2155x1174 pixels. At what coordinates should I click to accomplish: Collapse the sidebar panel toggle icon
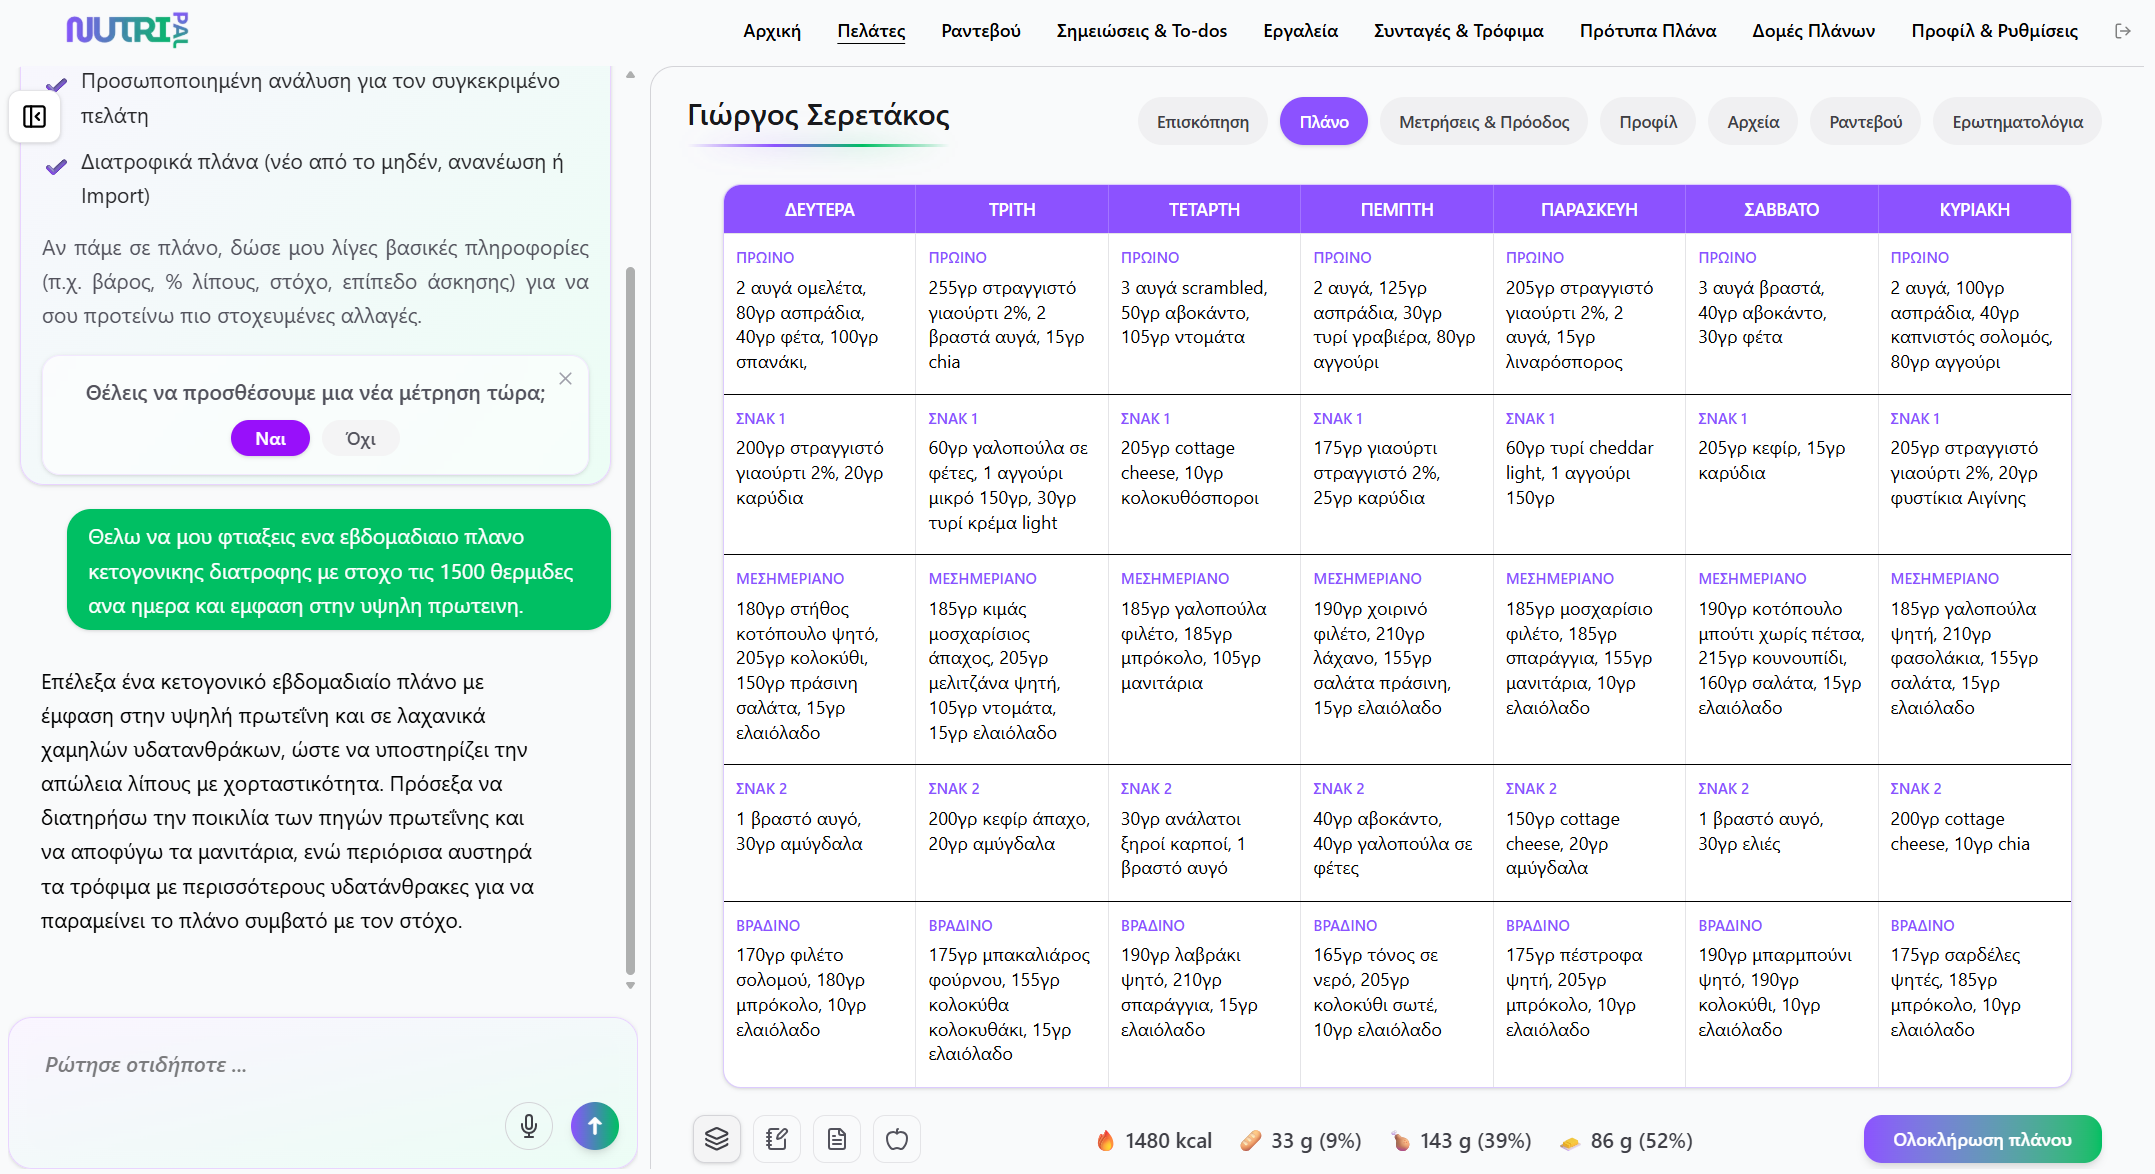click(x=34, y=117)
